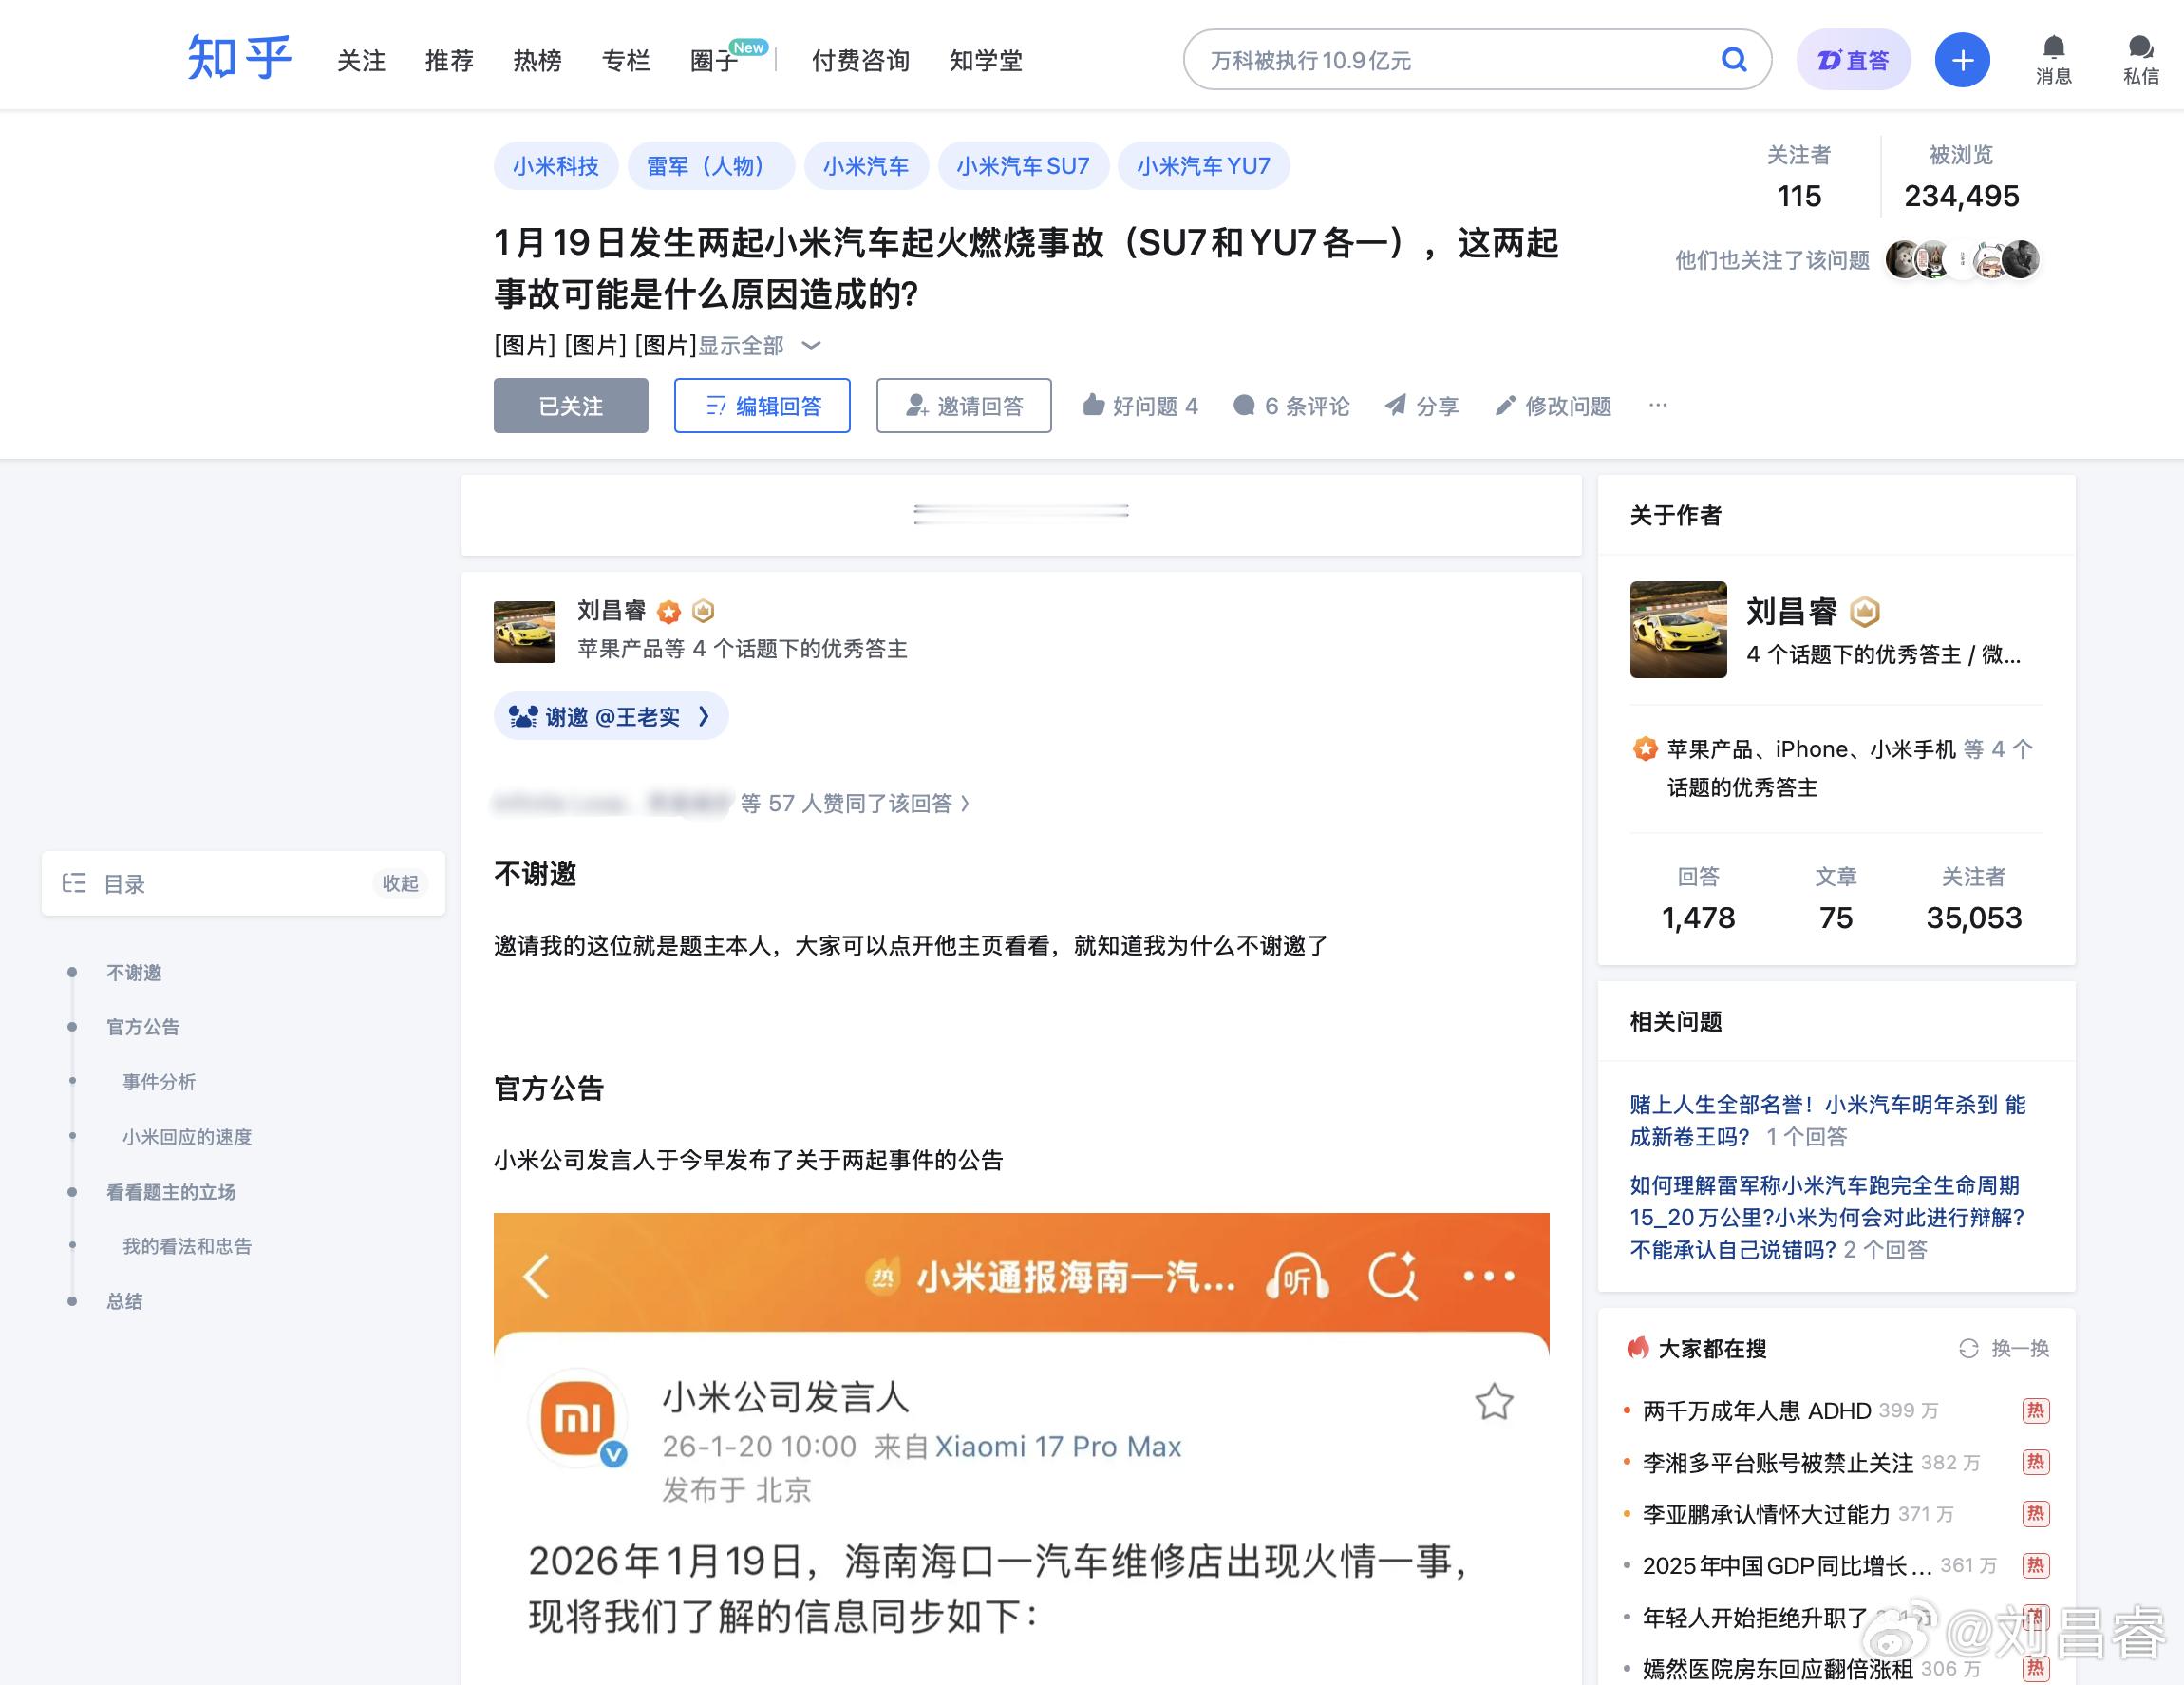Open the 专栏 navigation item

[625, 60]
